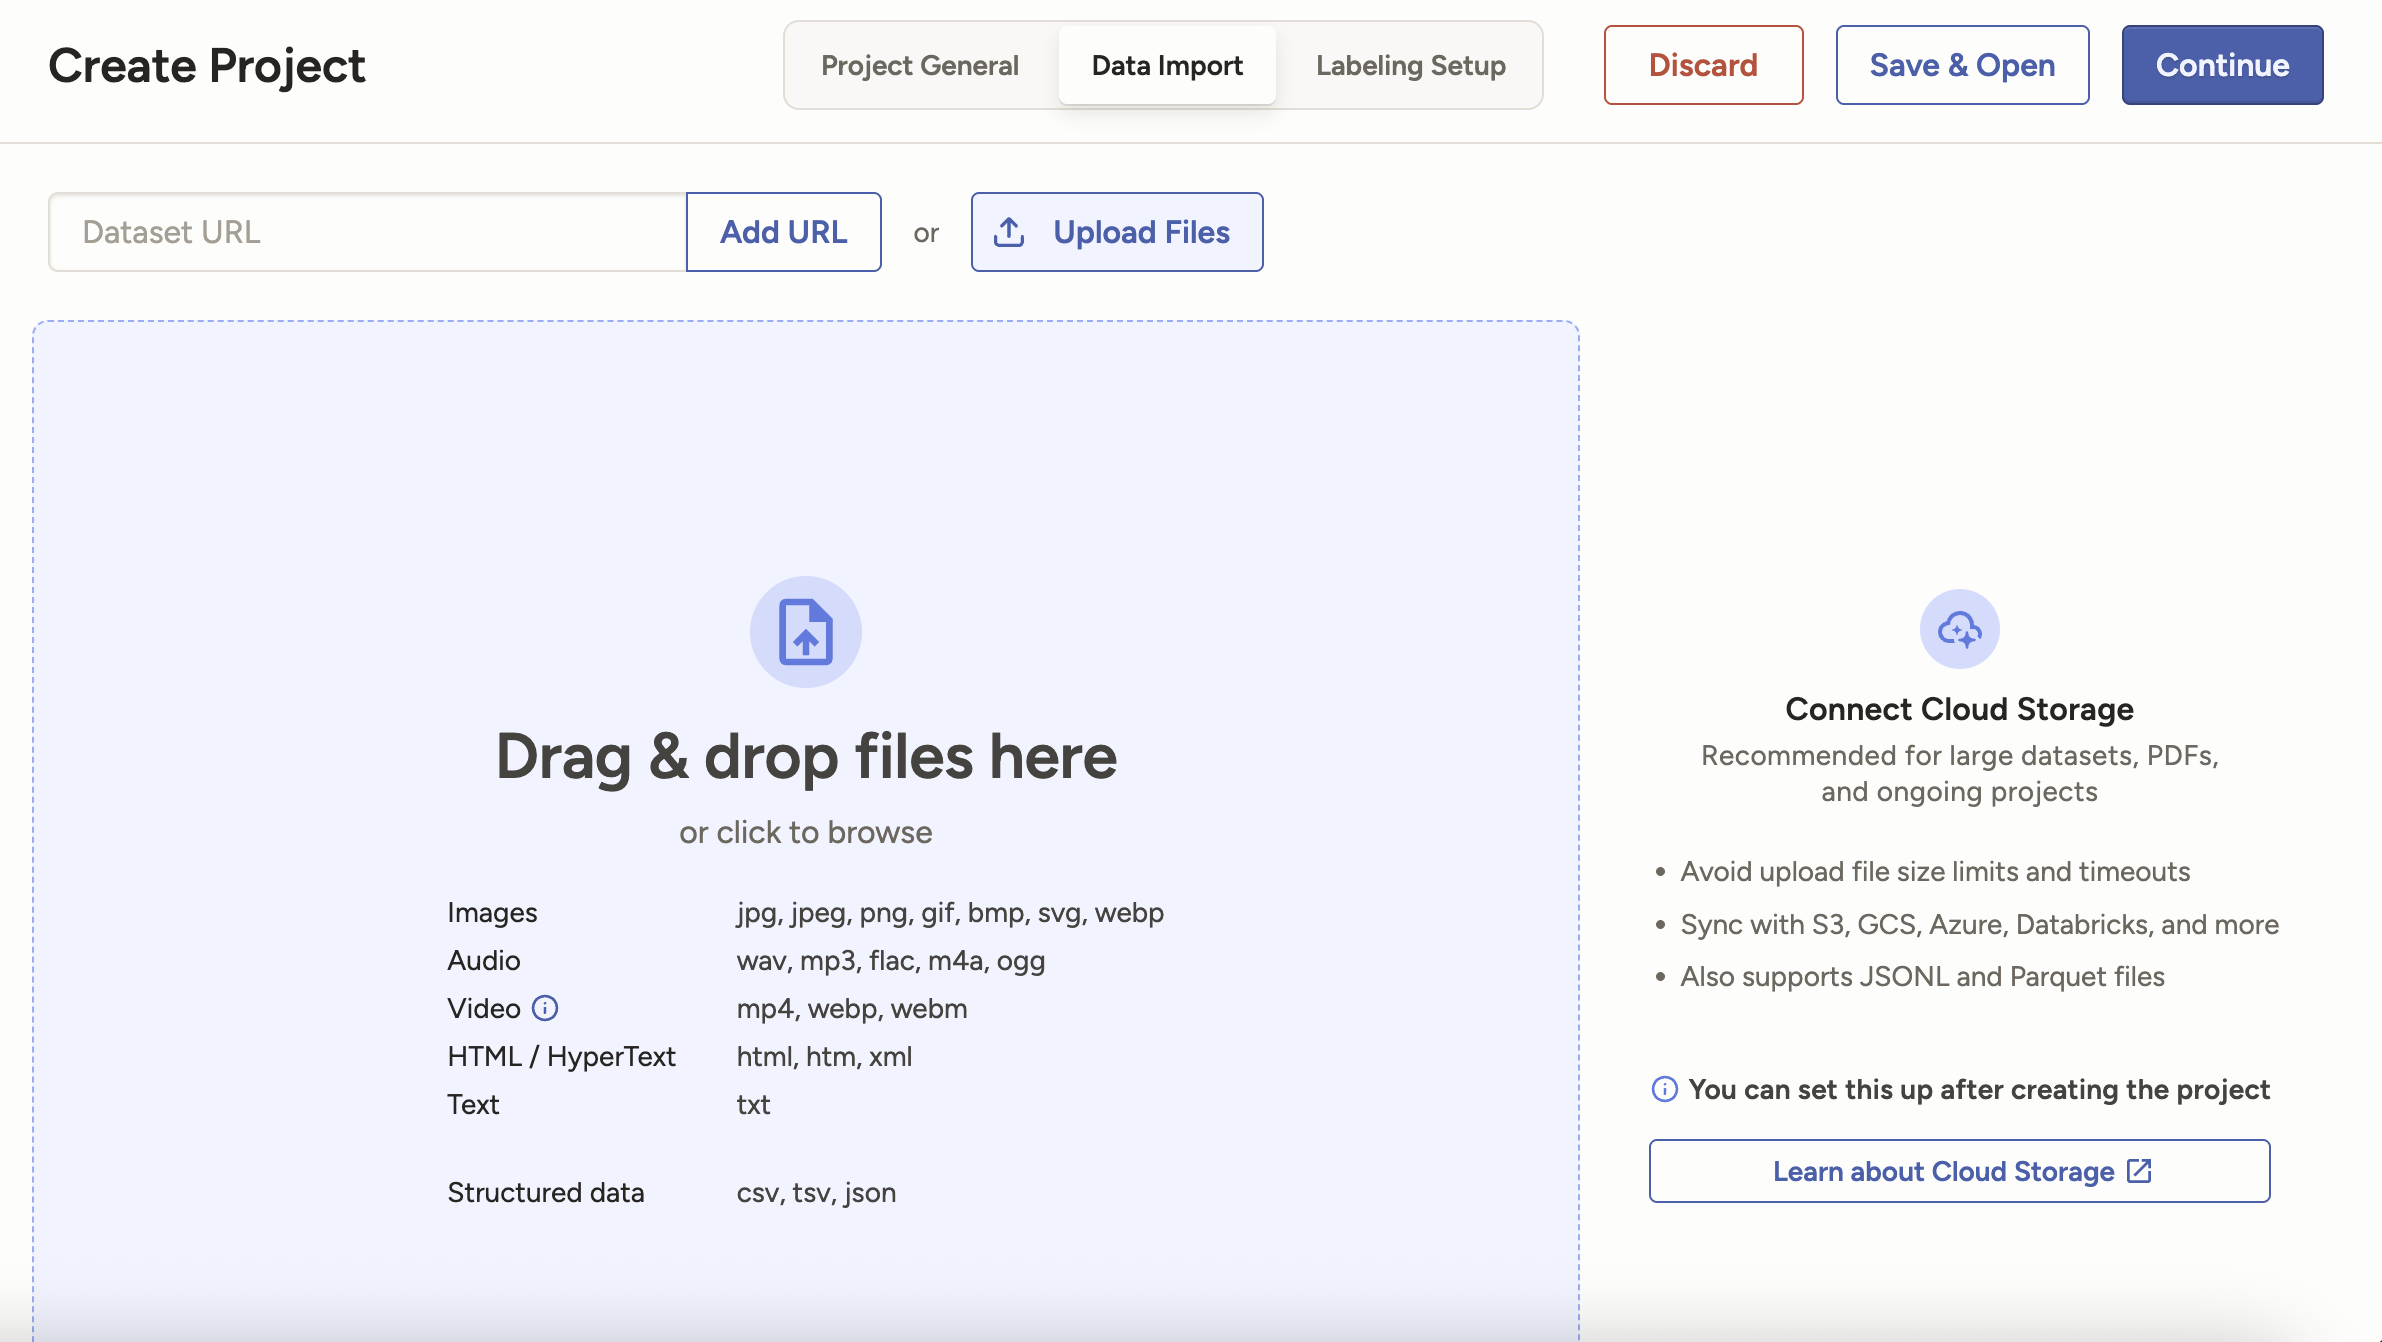Click the external link icon on Learn button
Viewport: 2382px width, 1342px height.
coord(2139,1171)
